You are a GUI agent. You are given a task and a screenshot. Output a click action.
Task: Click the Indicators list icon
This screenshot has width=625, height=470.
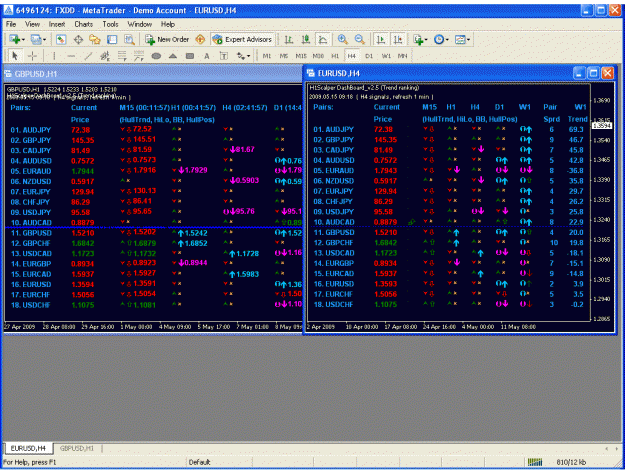[418, 39]
